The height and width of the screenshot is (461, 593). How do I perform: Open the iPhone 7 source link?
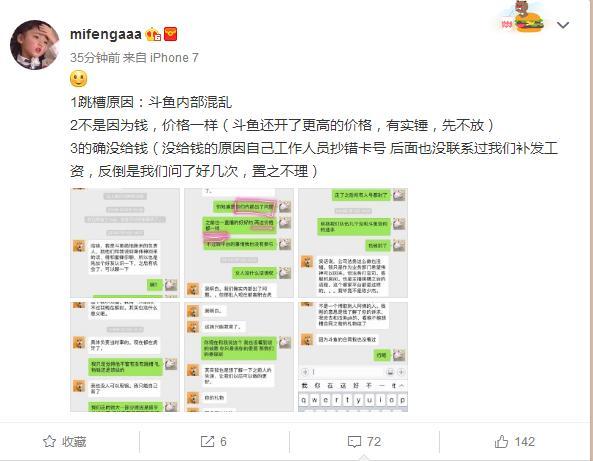pyautogui.click(x=174, y=58)
